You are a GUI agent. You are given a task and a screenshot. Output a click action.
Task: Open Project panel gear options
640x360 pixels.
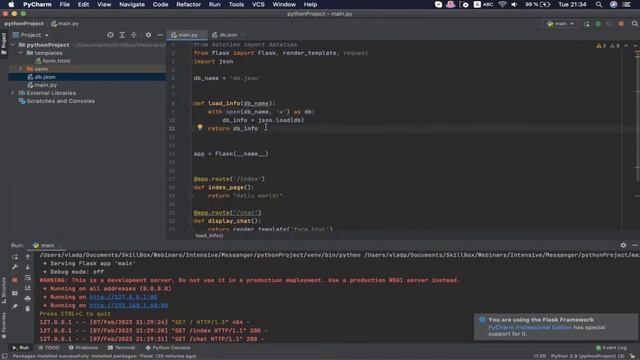[148, 35]
